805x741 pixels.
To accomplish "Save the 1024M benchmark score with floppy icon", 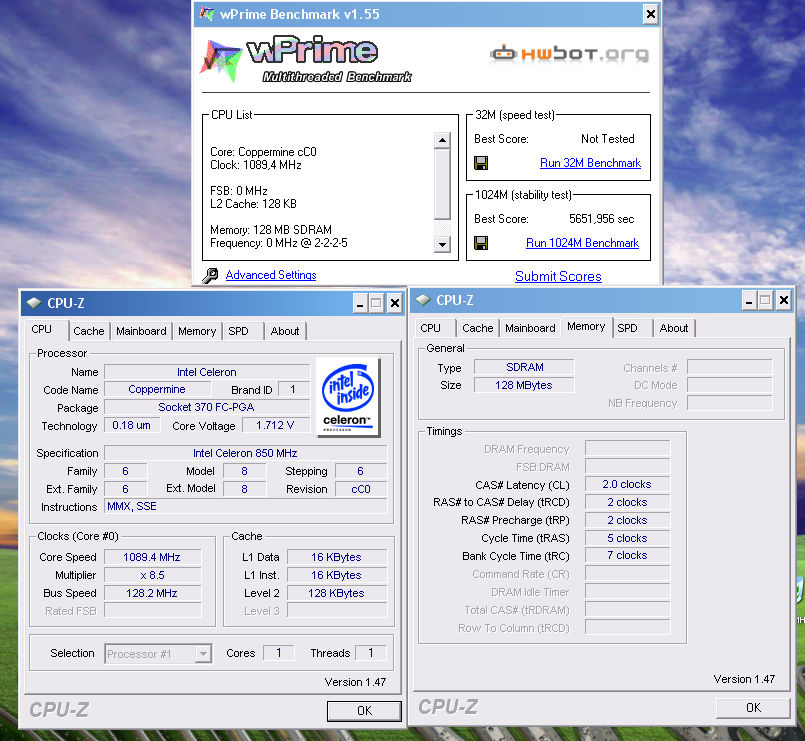I will (481, 243).
